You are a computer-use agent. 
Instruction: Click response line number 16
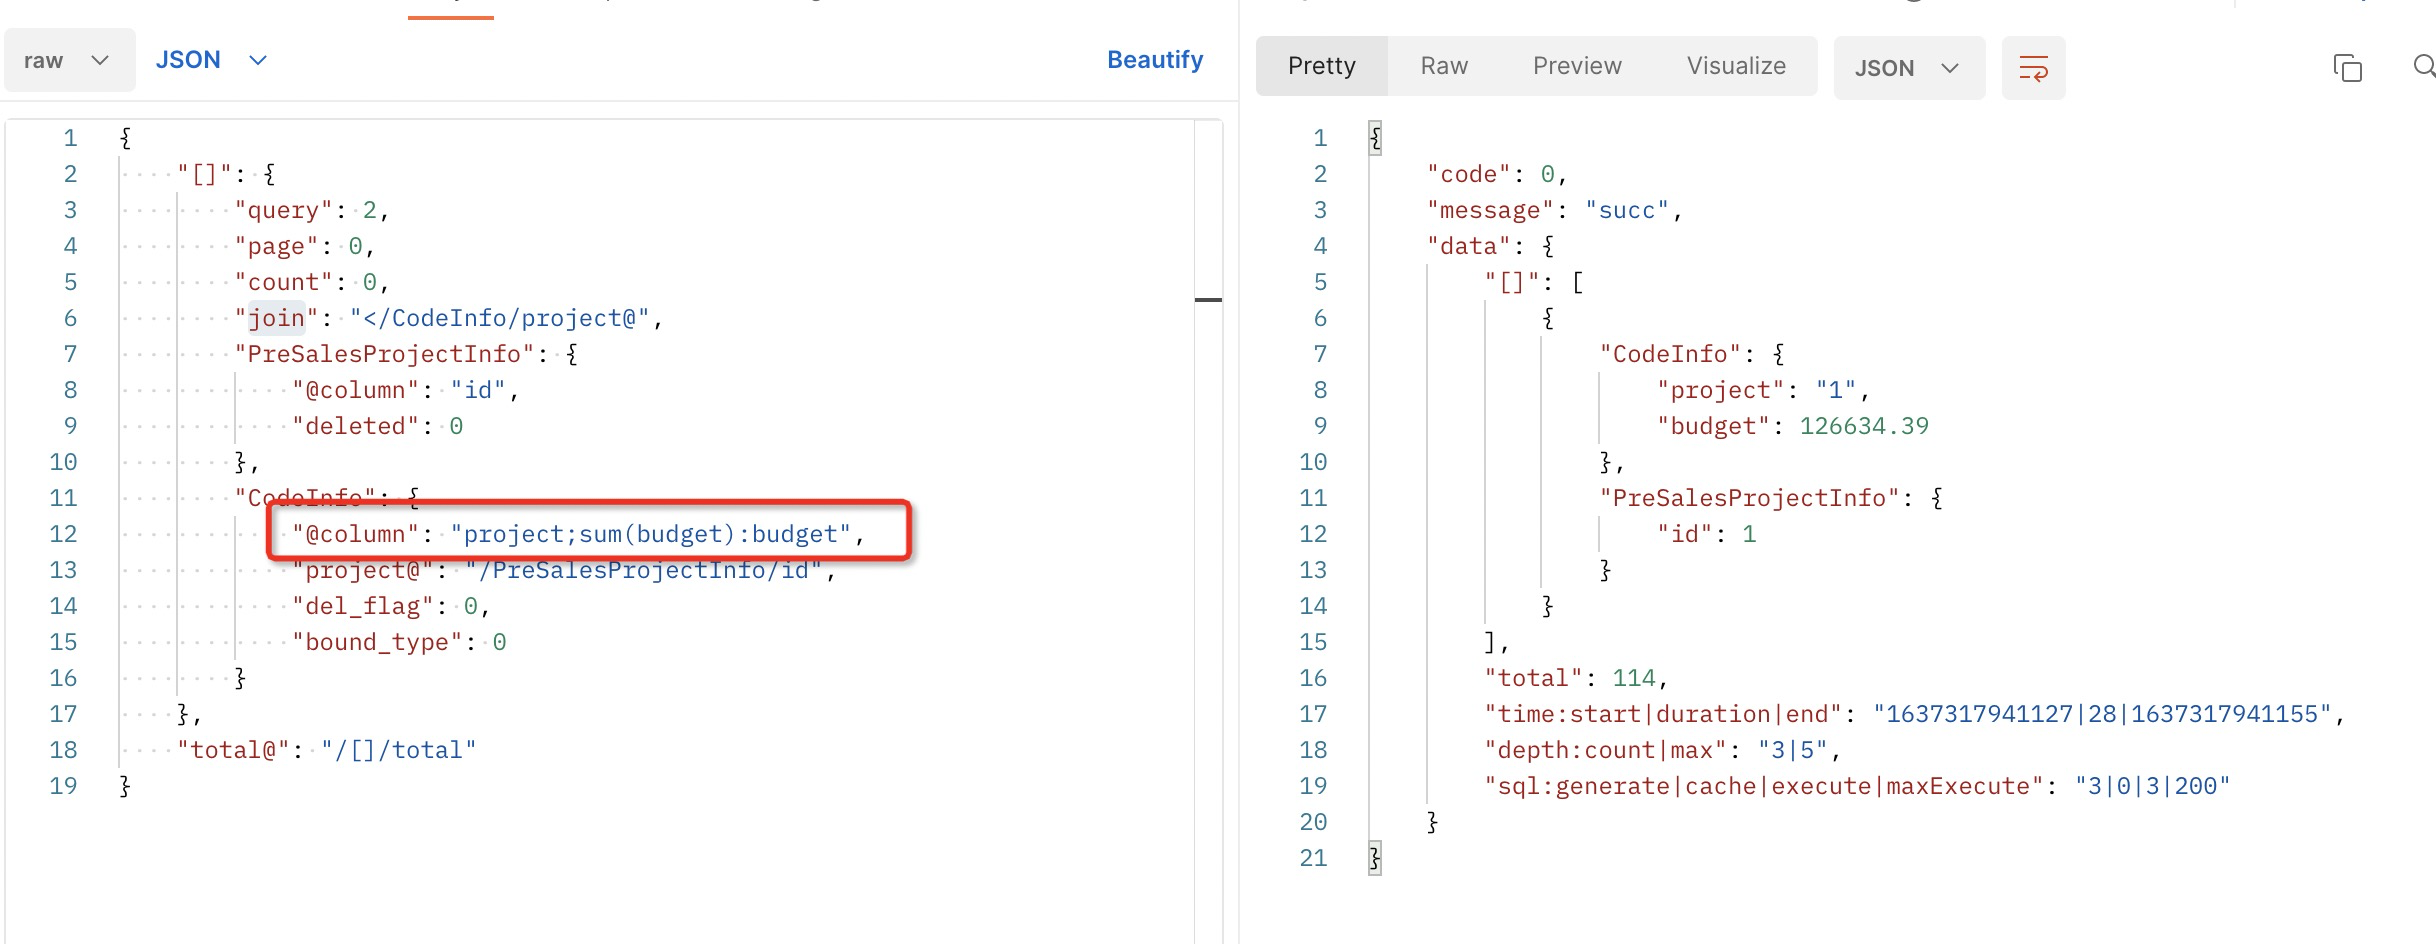tap(1313, 678)
